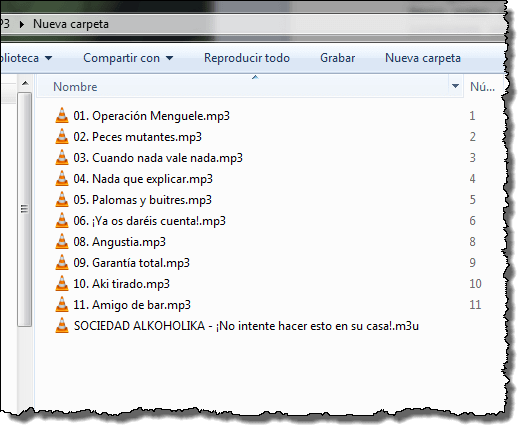Click track number 11 in the Nú column
The height and width of the screenshot is (431, 525).
(475, 305)
